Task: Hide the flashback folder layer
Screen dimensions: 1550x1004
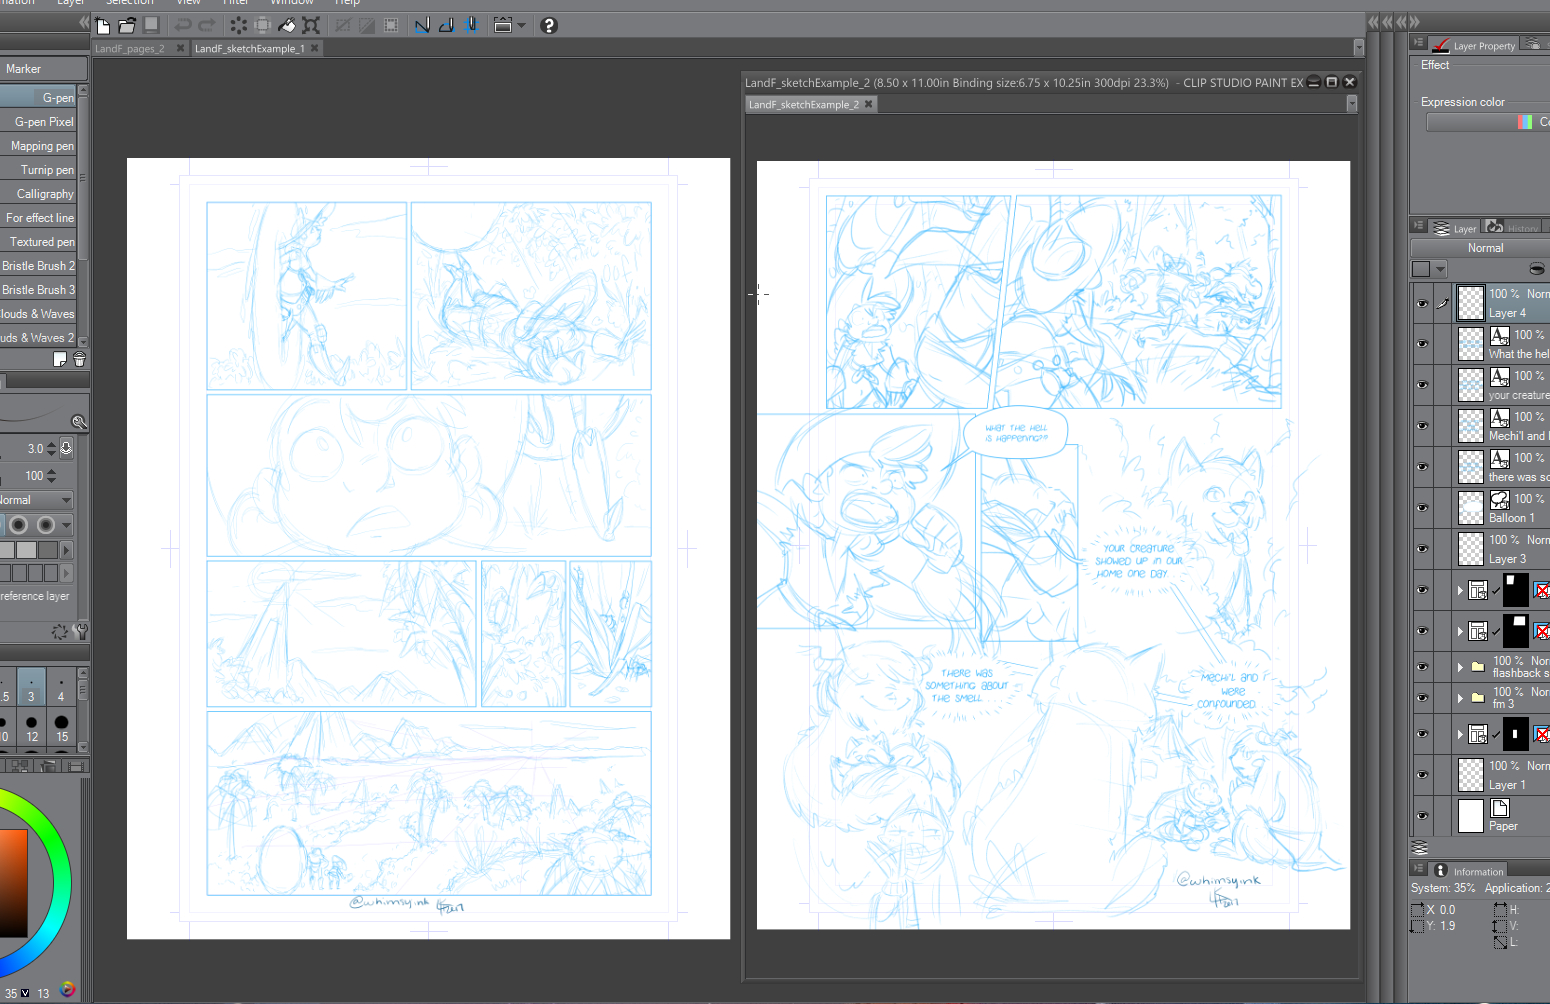Action: pos(1422,666)
